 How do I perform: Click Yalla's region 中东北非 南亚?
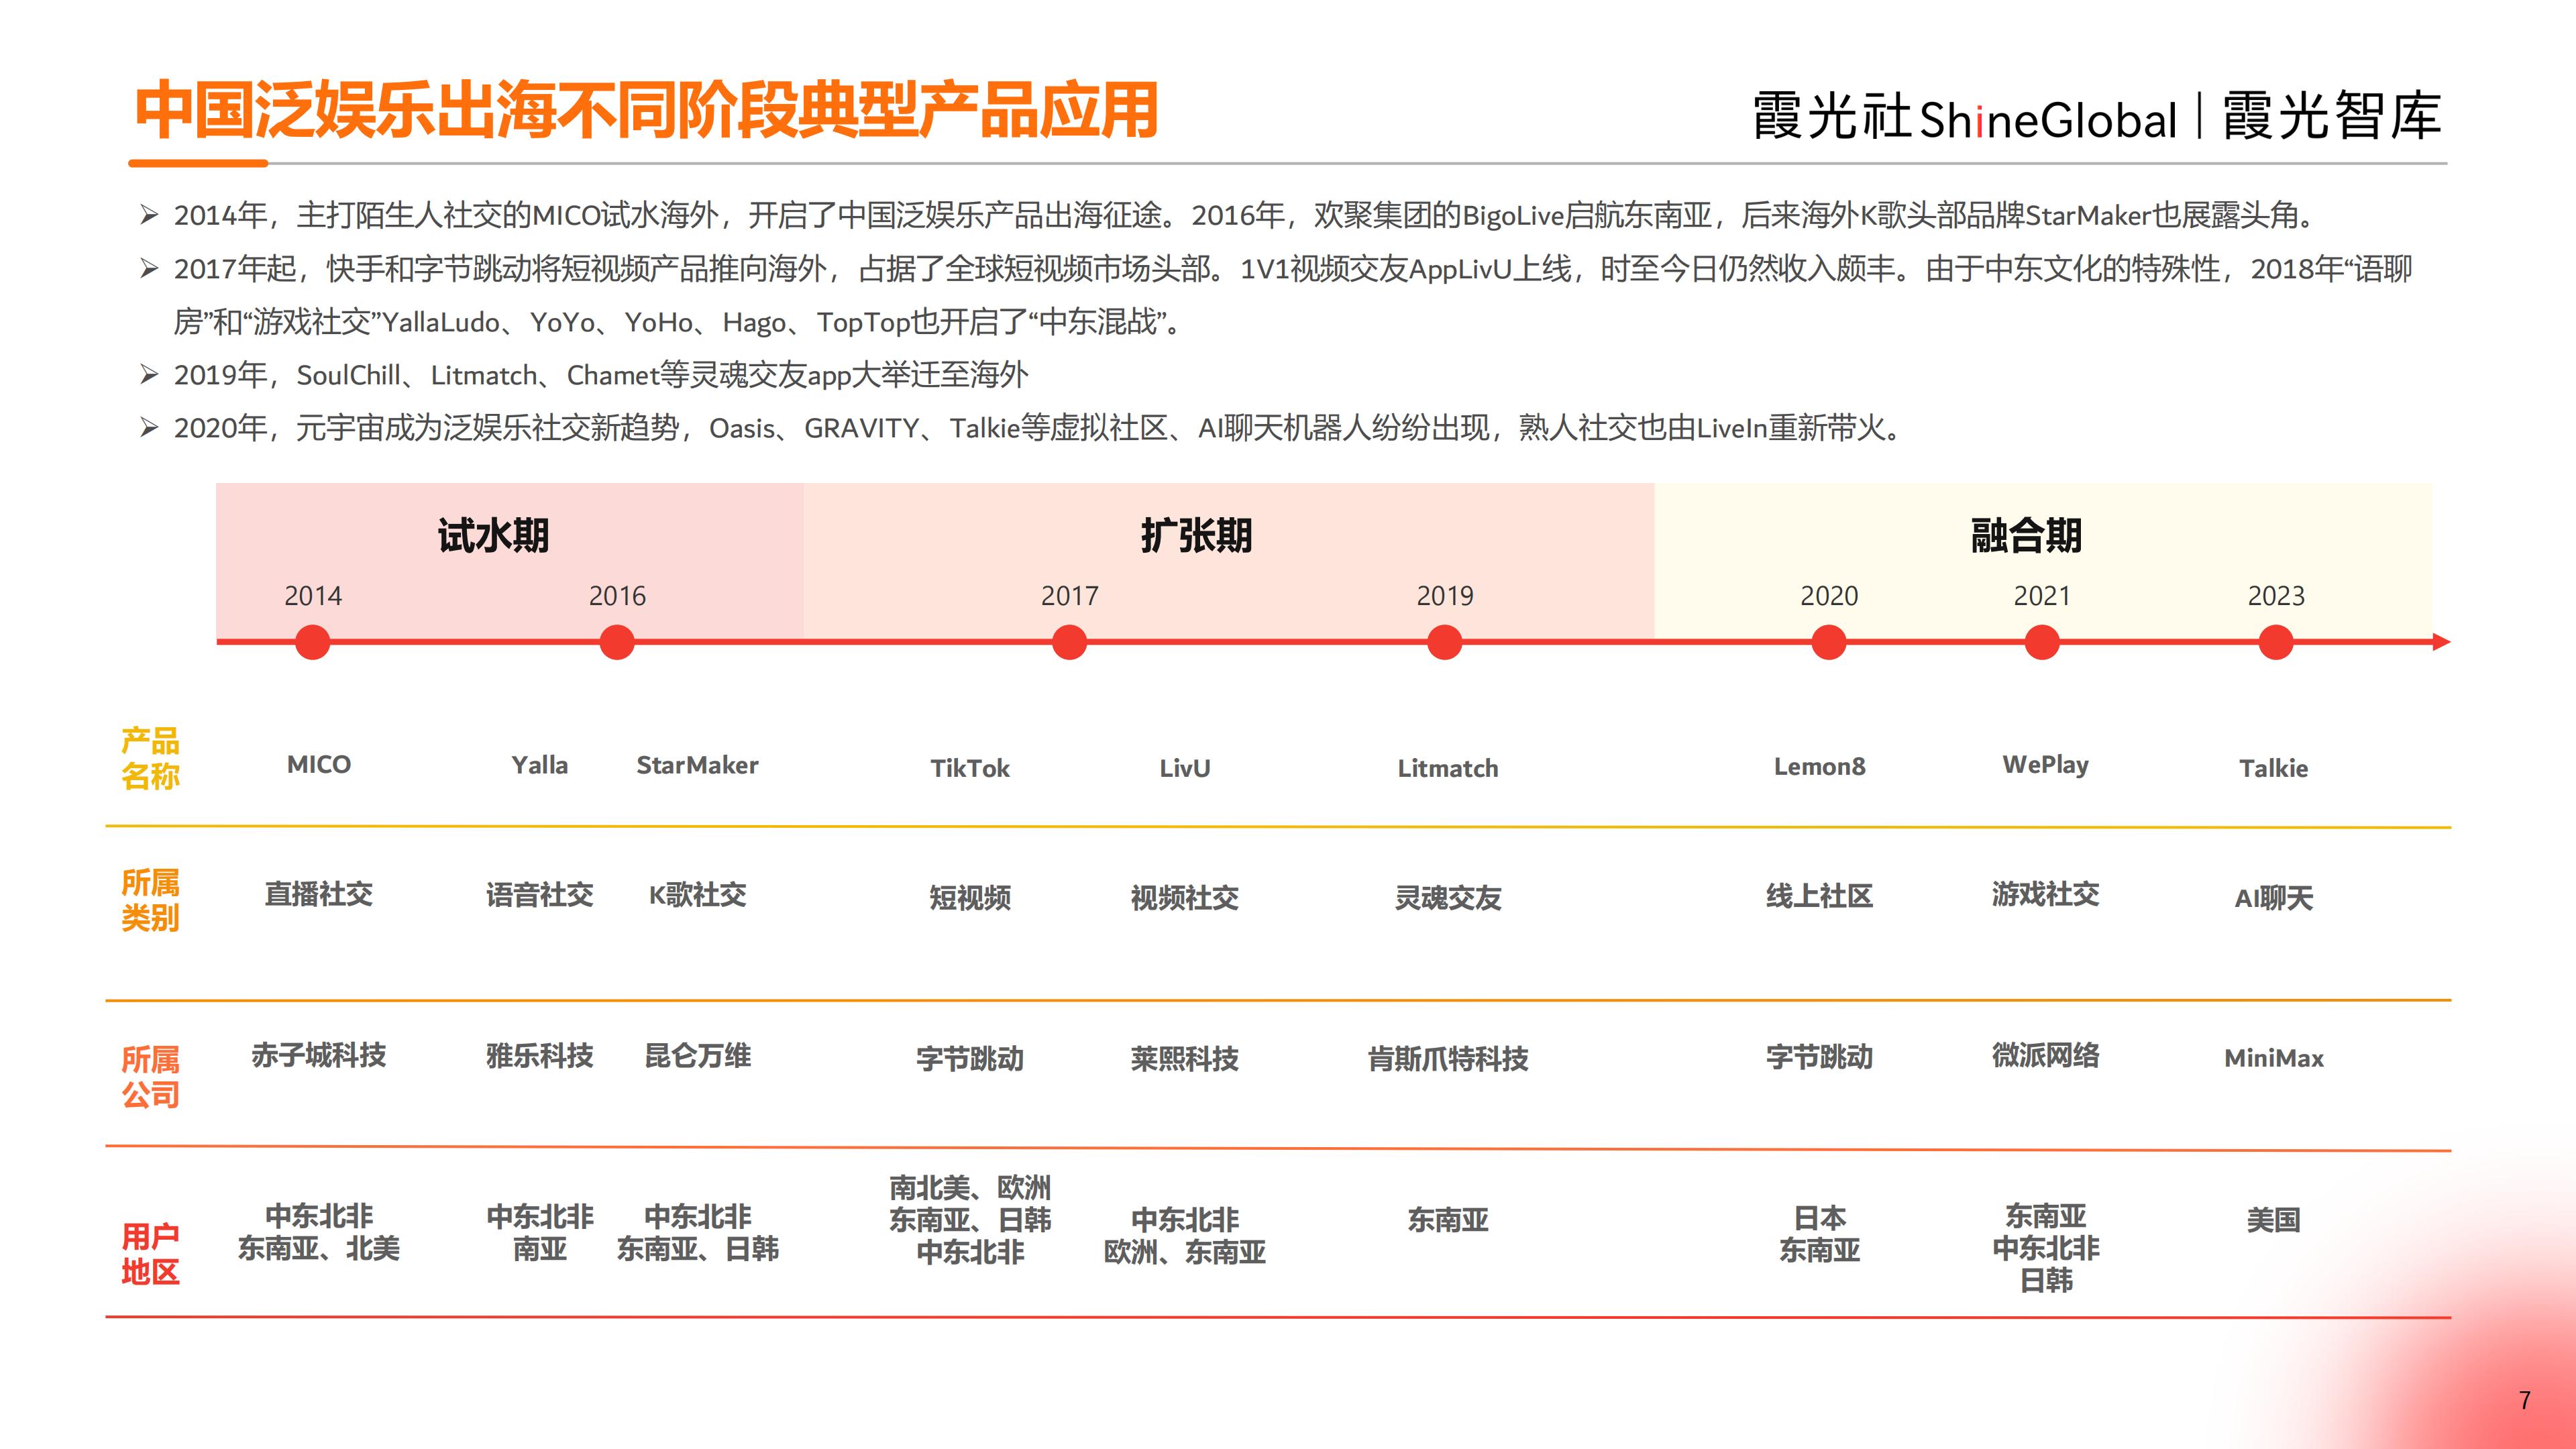[540, 1233]
